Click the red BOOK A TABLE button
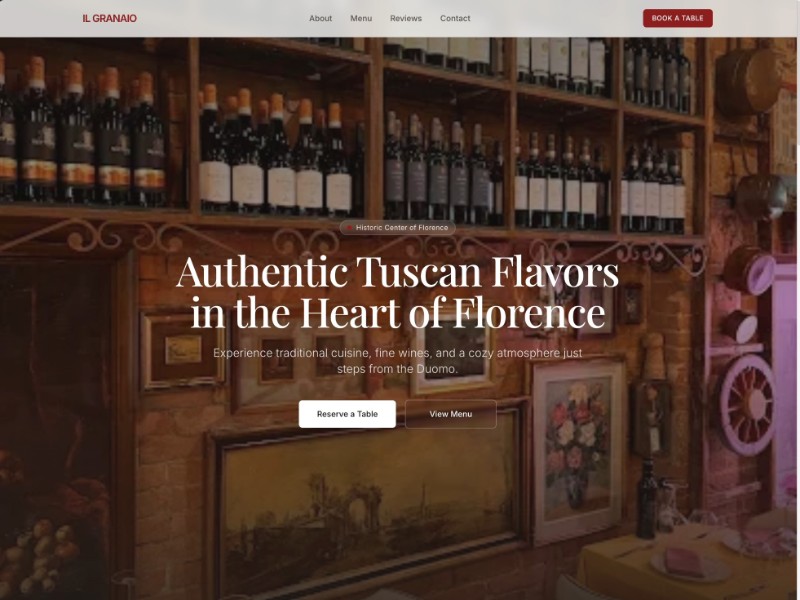The width and height of the screenshot is (800, 600). (x=678, y=18)
